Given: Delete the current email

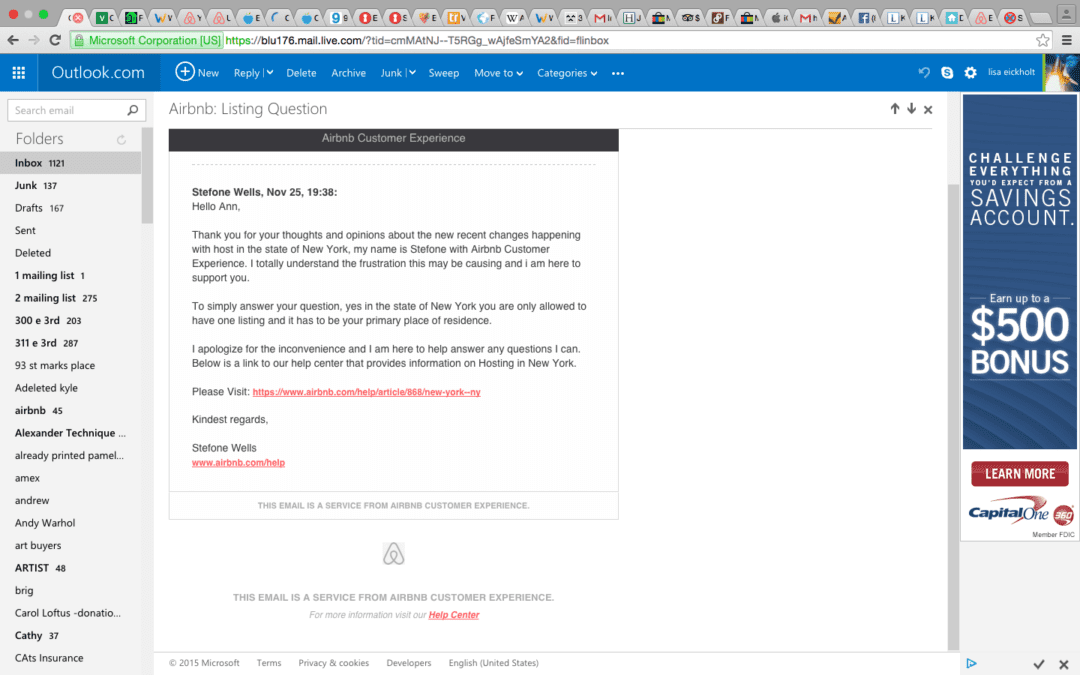Looking at the screenshot, I should (301, 73).
